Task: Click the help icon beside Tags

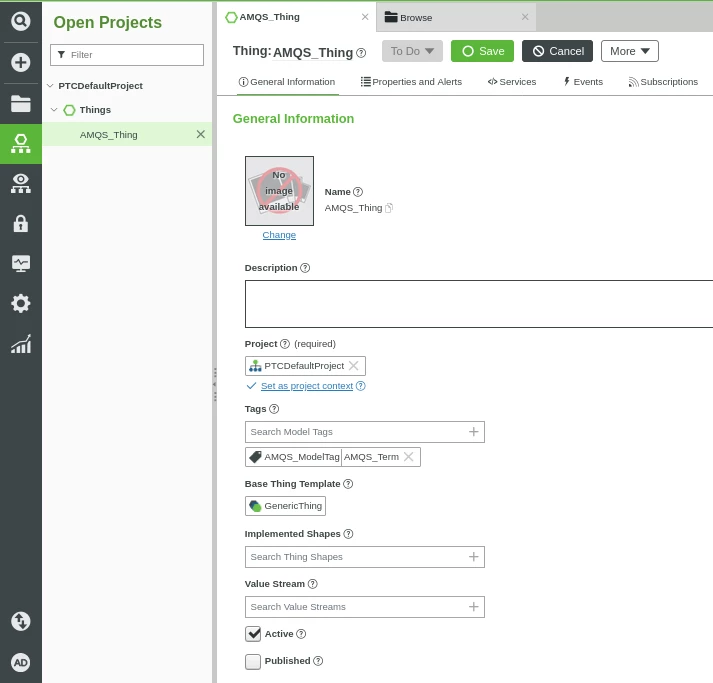Action: [274, 409]
